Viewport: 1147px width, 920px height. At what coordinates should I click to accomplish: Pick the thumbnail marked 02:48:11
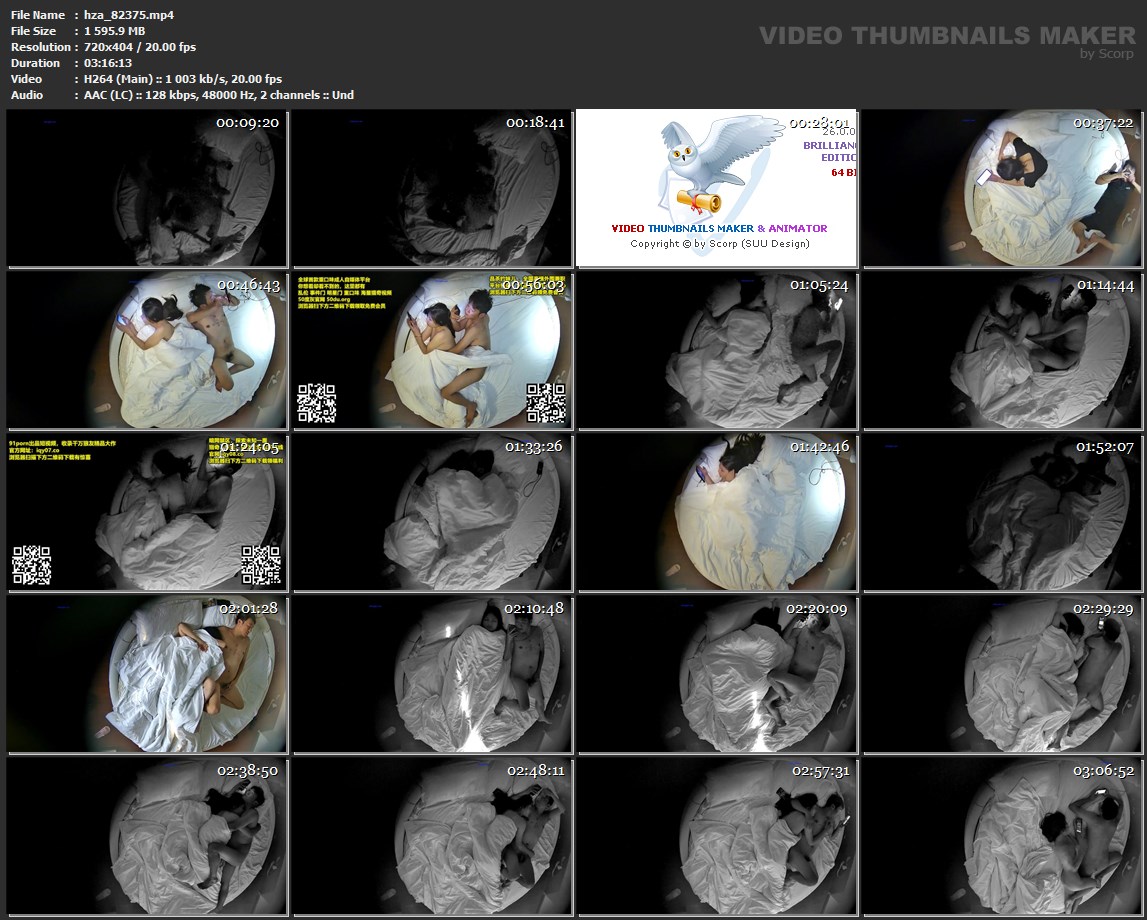tap(432, 836)
